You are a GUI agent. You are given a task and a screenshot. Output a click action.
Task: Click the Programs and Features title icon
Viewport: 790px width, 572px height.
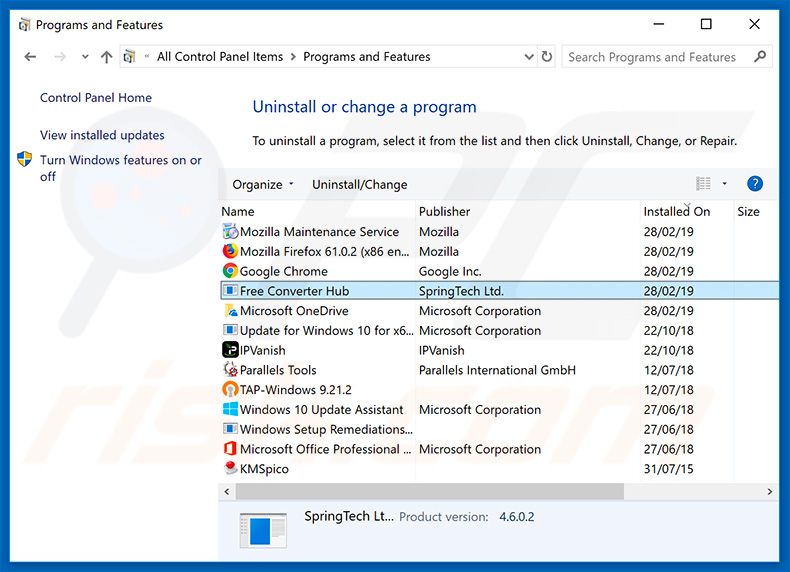[x=24, y=25]
